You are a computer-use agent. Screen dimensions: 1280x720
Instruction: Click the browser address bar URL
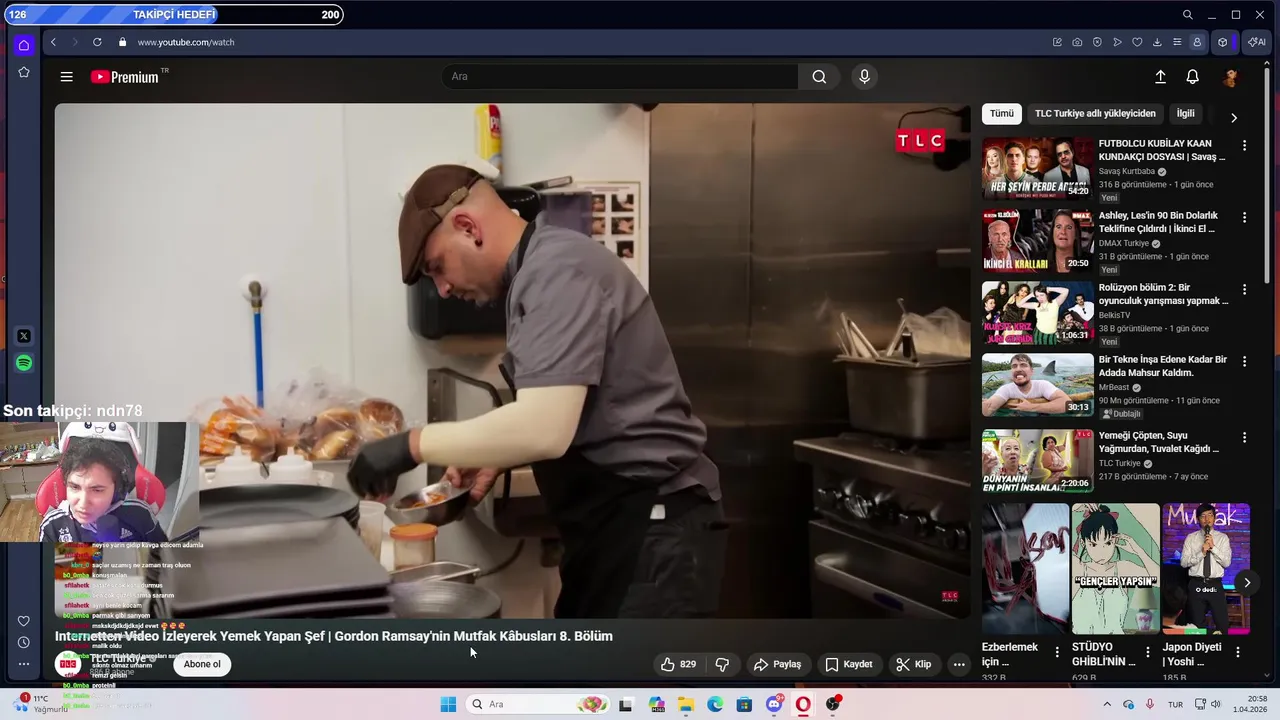click(x=186, y=42)
